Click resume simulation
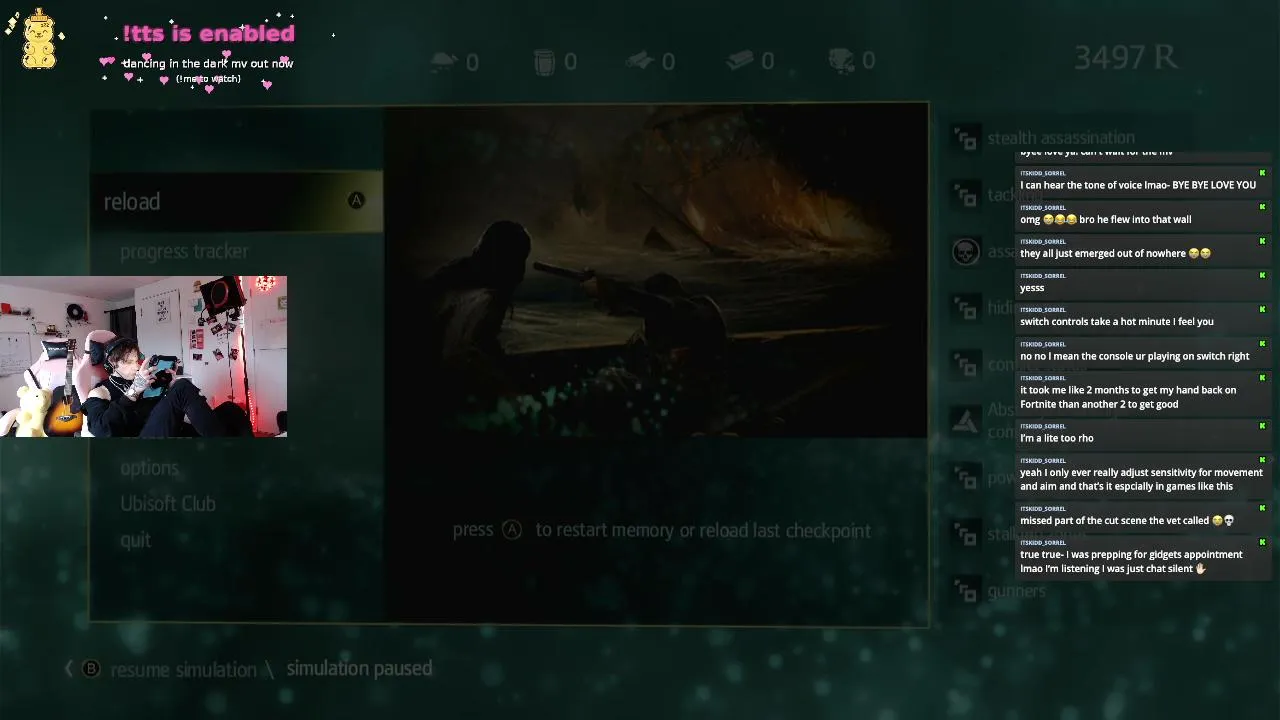 click(183, 670)
